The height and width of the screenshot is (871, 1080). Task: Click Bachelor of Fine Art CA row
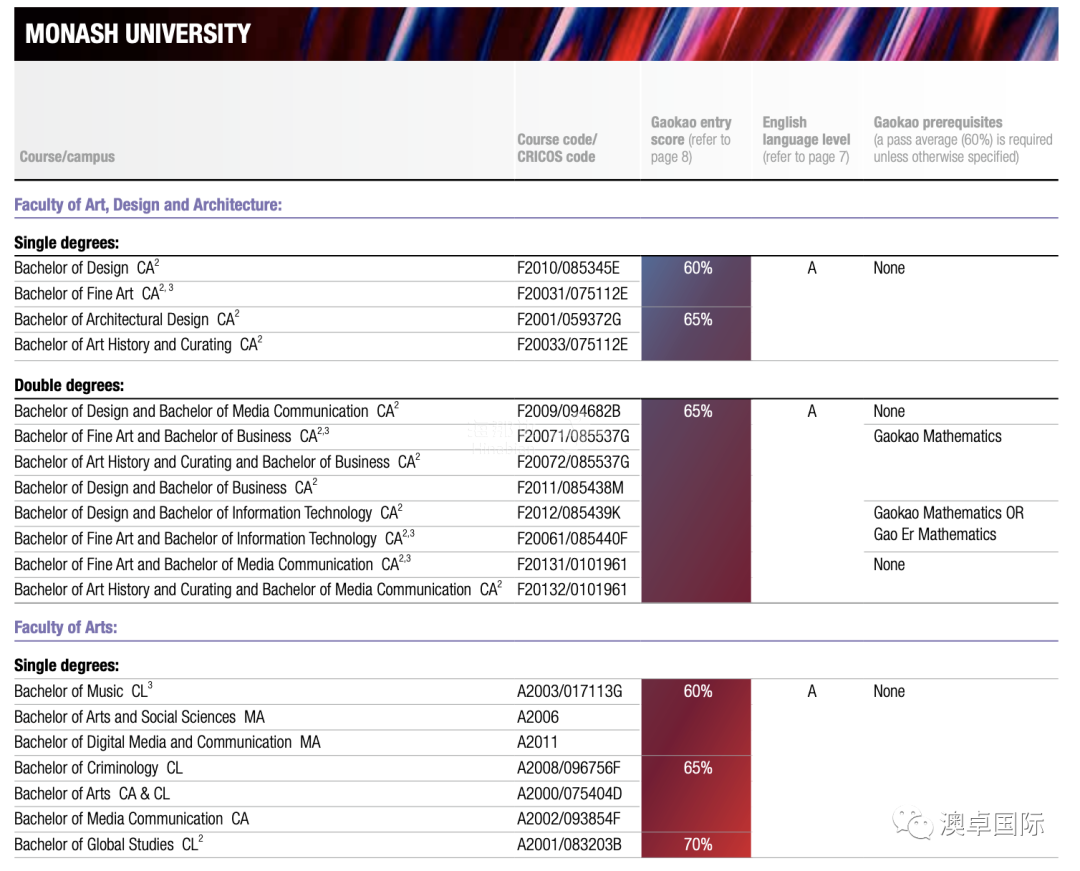[94, 293]
